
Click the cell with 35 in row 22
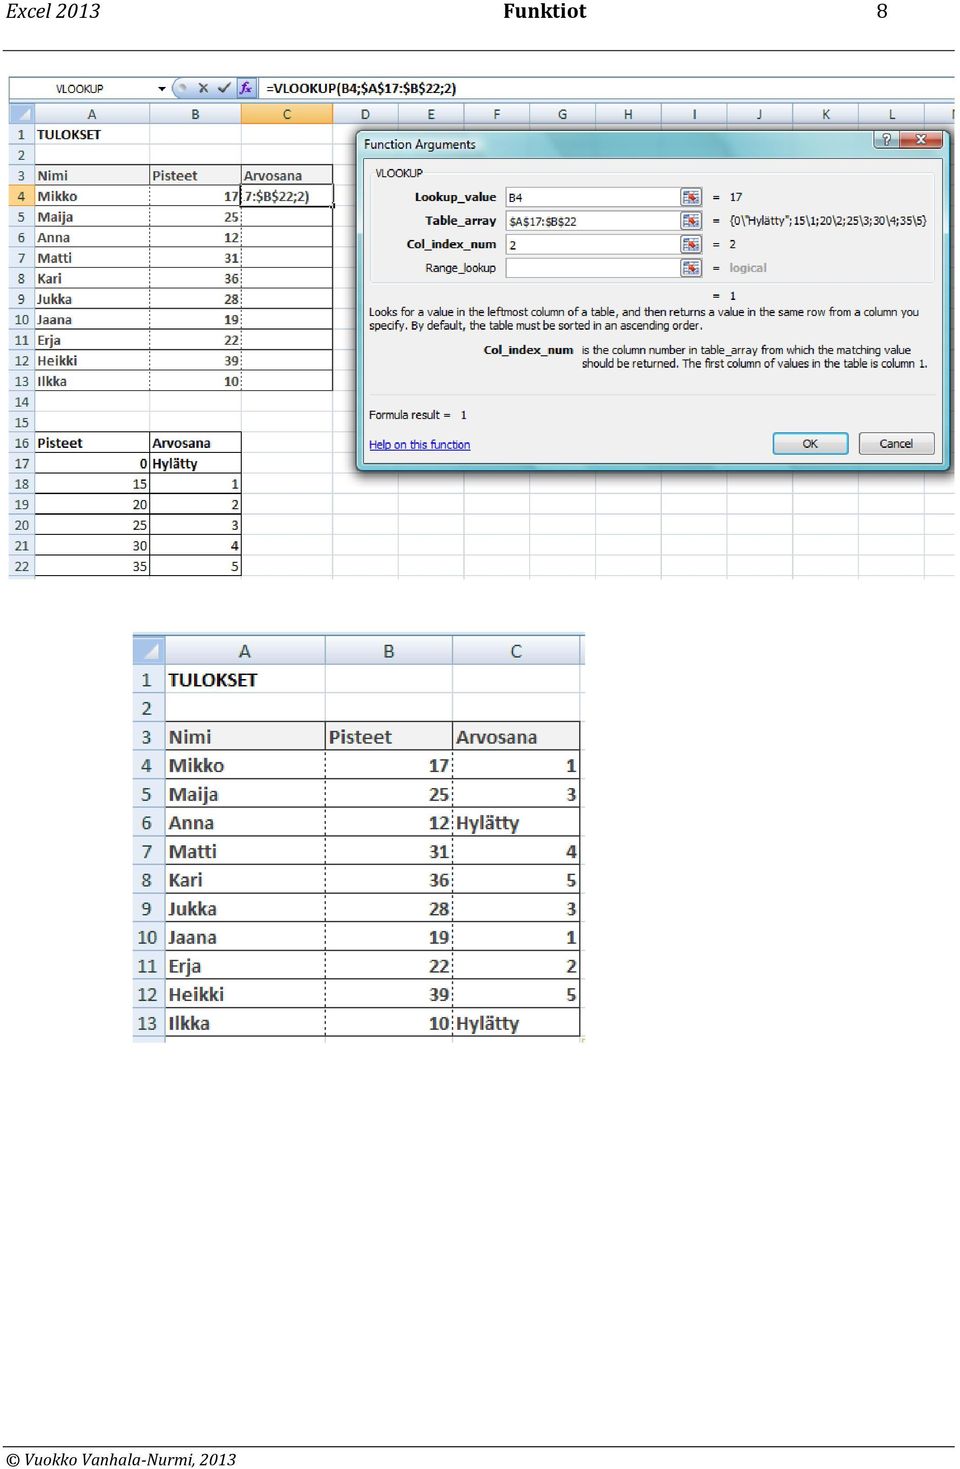(x=92, y=566)
